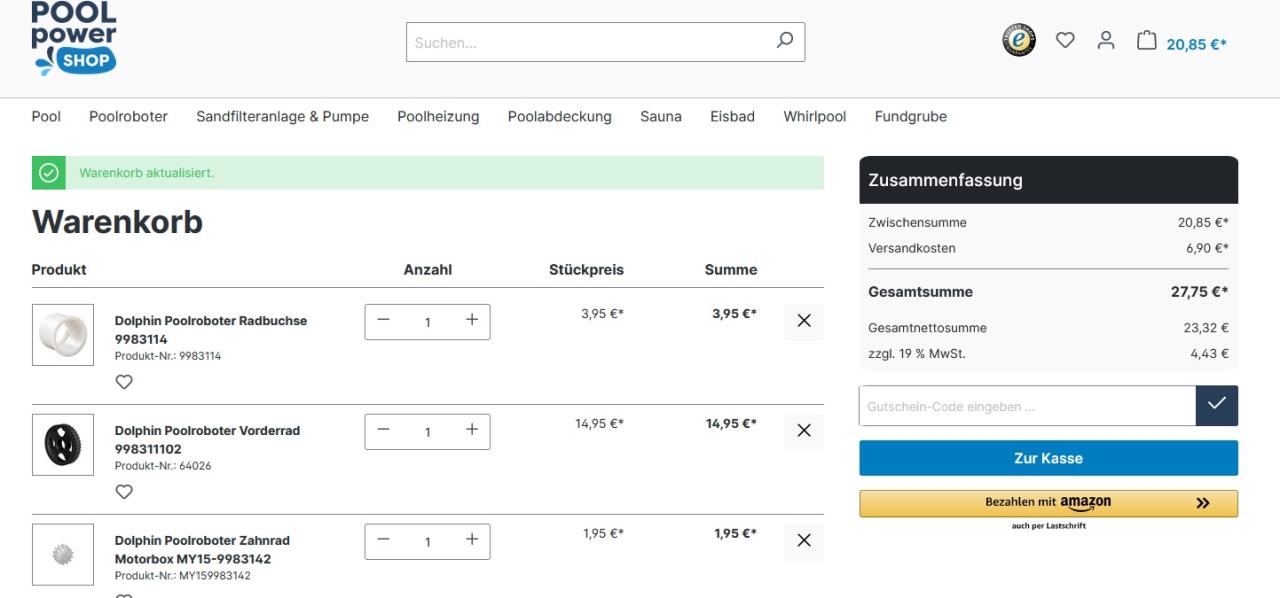Open the Pool menu category
The height and width of the screenshot is (598, 1280).
[x=46, y=117]
